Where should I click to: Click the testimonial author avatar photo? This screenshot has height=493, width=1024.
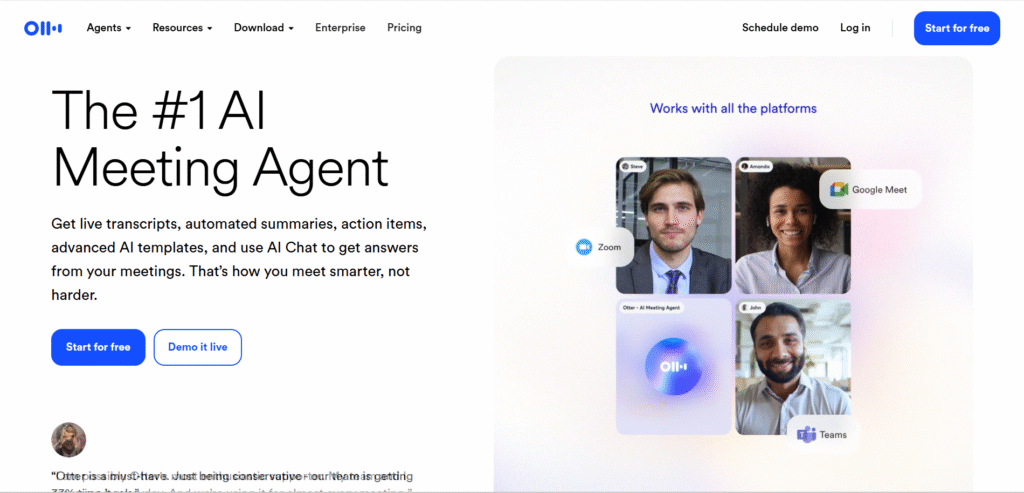69,439
